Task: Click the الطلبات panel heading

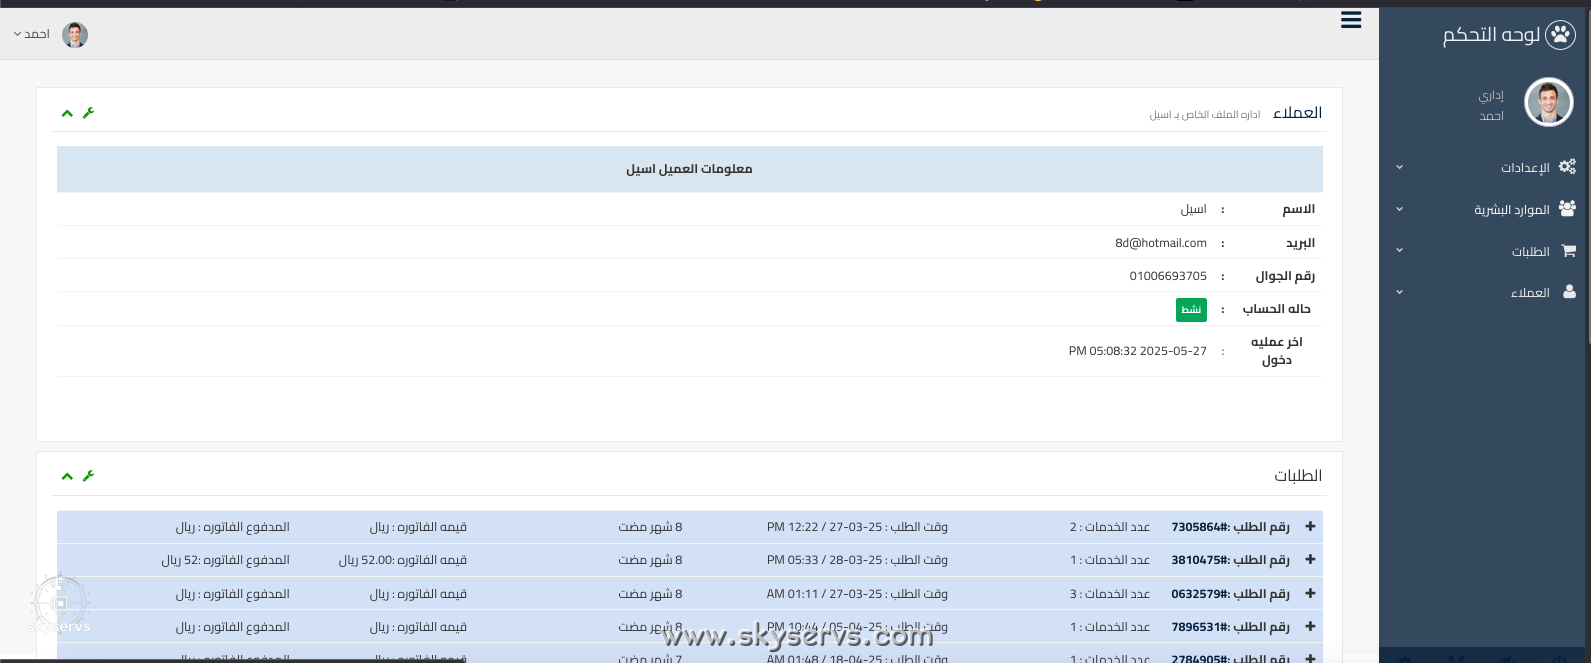Action: pos(1298,476)
